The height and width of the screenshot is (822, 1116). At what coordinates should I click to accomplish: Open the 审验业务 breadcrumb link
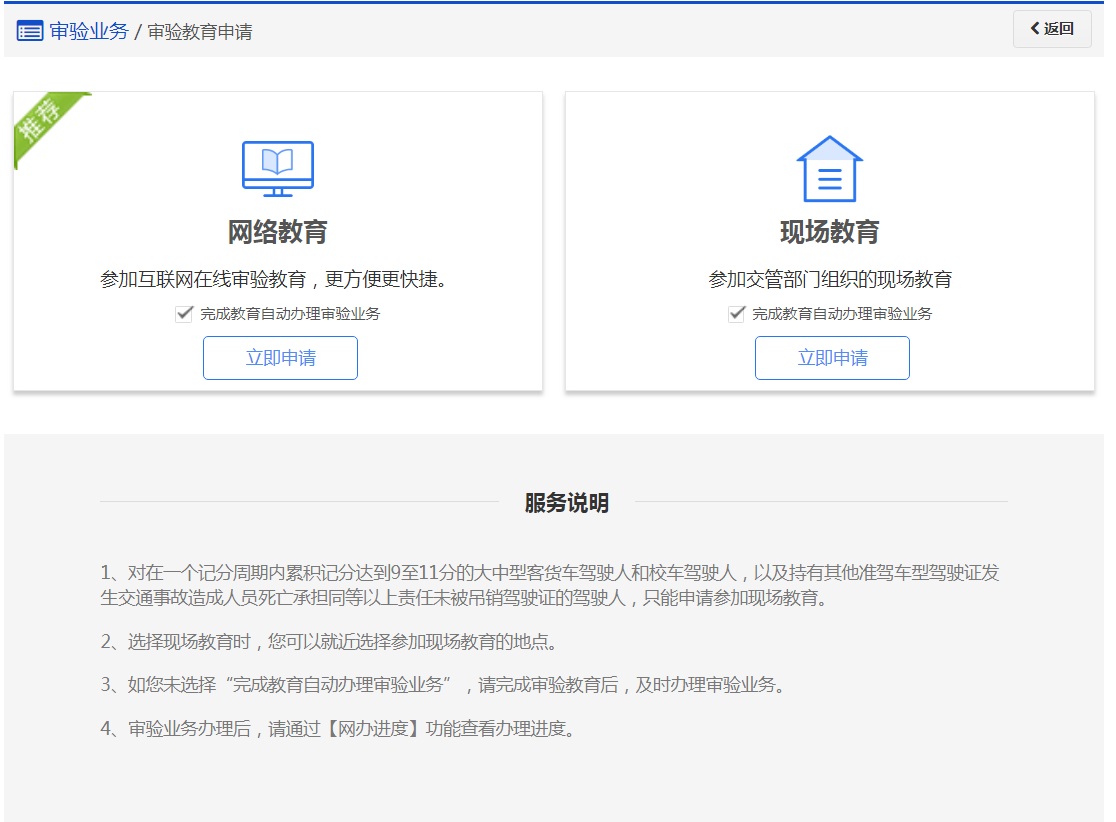pyautogui.click(x=89, y=31)
